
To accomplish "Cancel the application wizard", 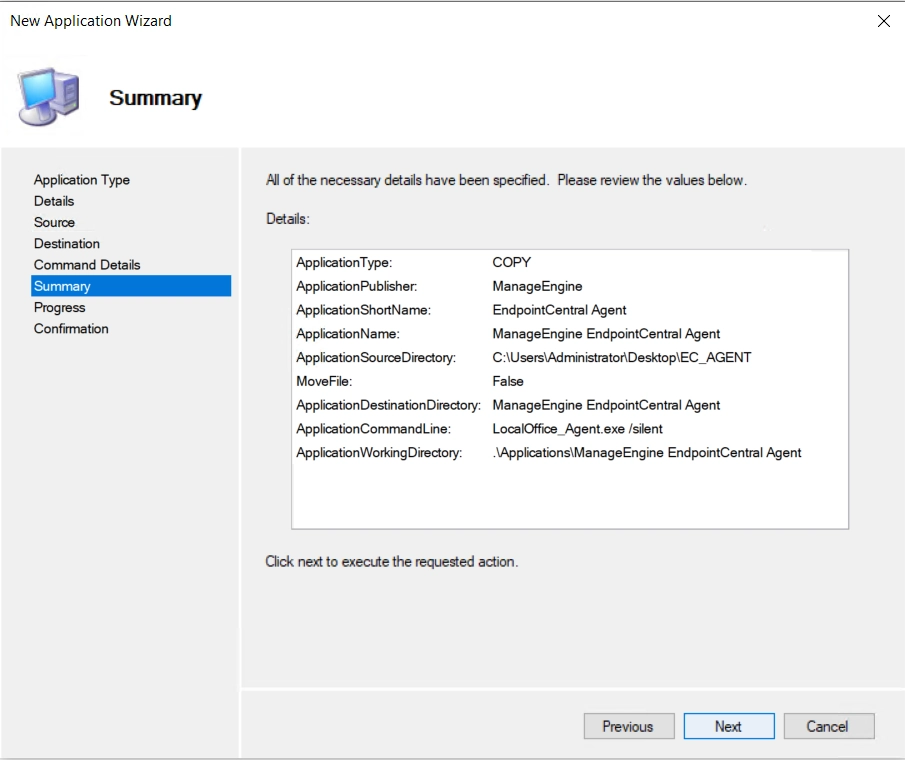I will [828, 726].
